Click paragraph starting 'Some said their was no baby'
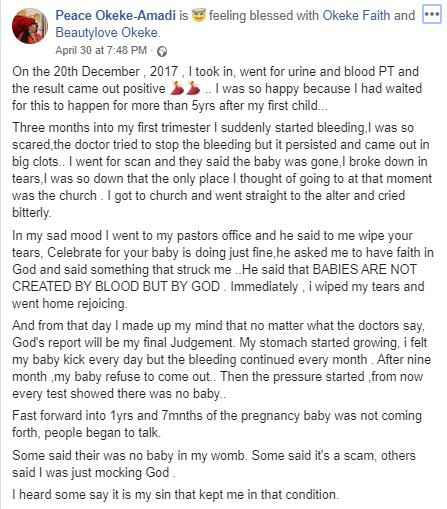Viewport: 447px width, 509px height. pos(214,464)
